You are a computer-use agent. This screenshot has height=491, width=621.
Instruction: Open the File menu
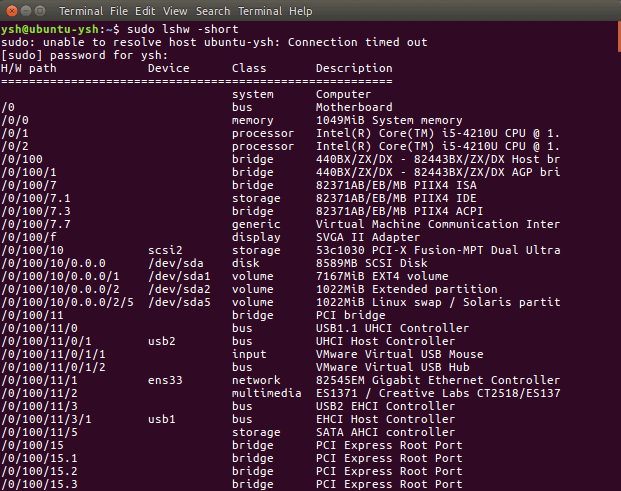[119, 11]
